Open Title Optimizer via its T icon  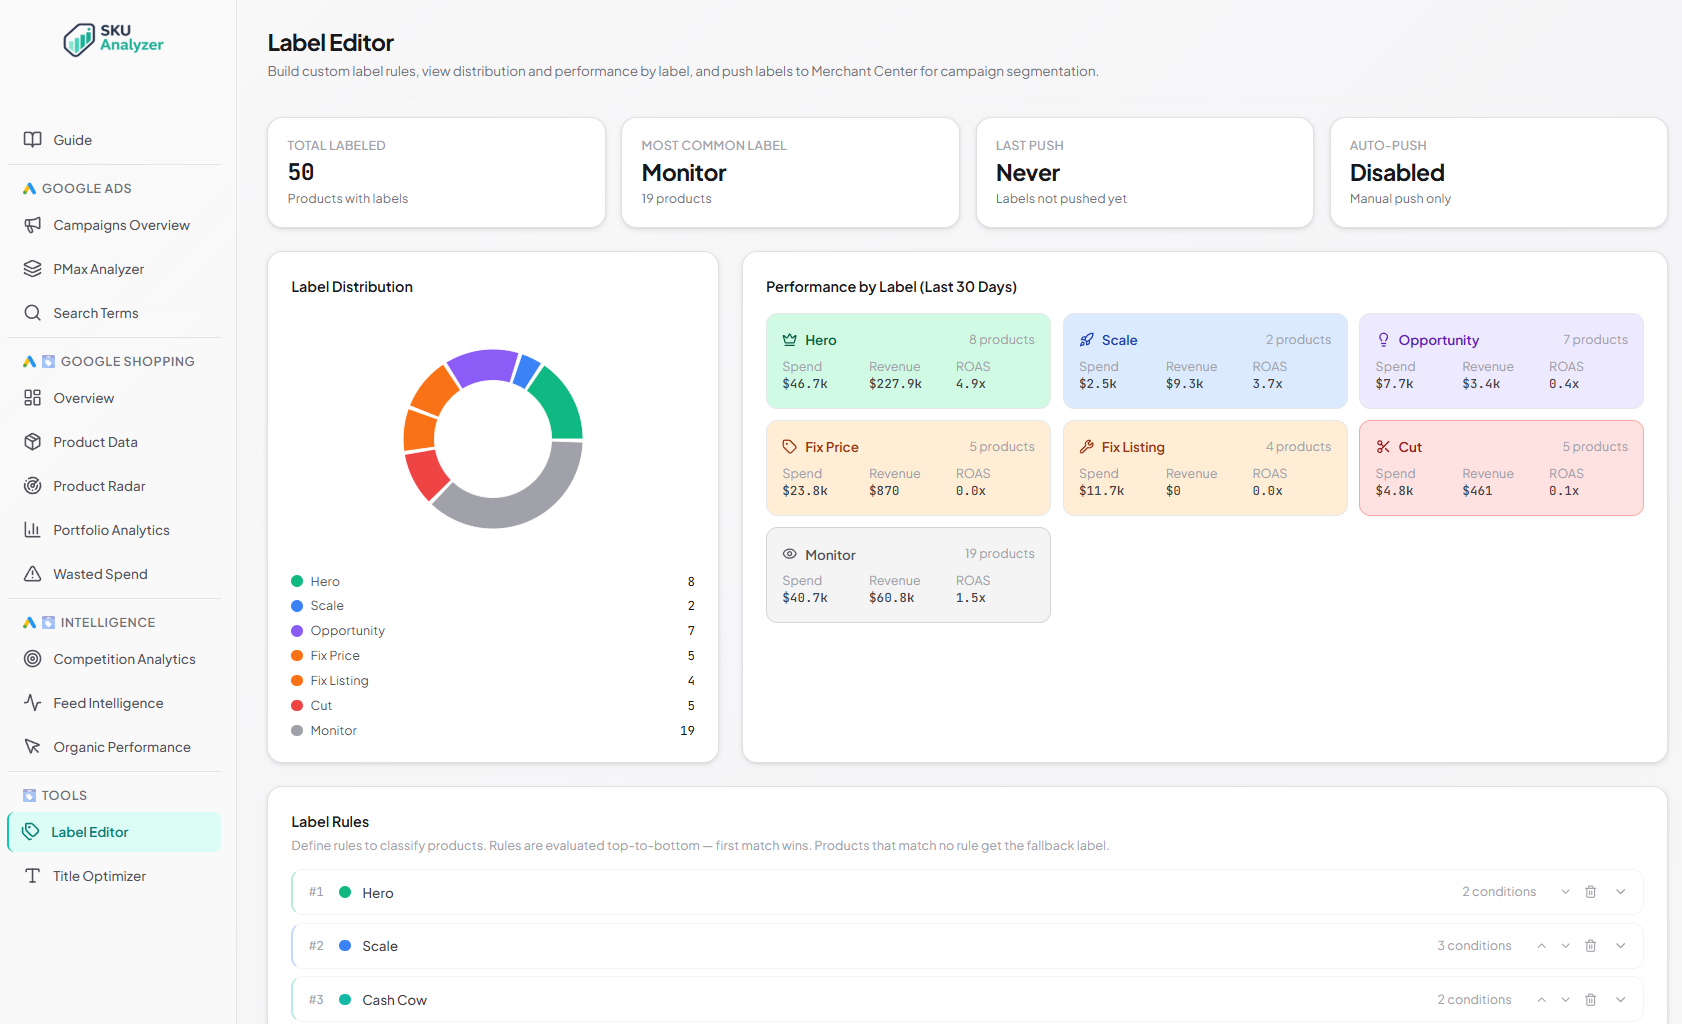pos(33,875)
